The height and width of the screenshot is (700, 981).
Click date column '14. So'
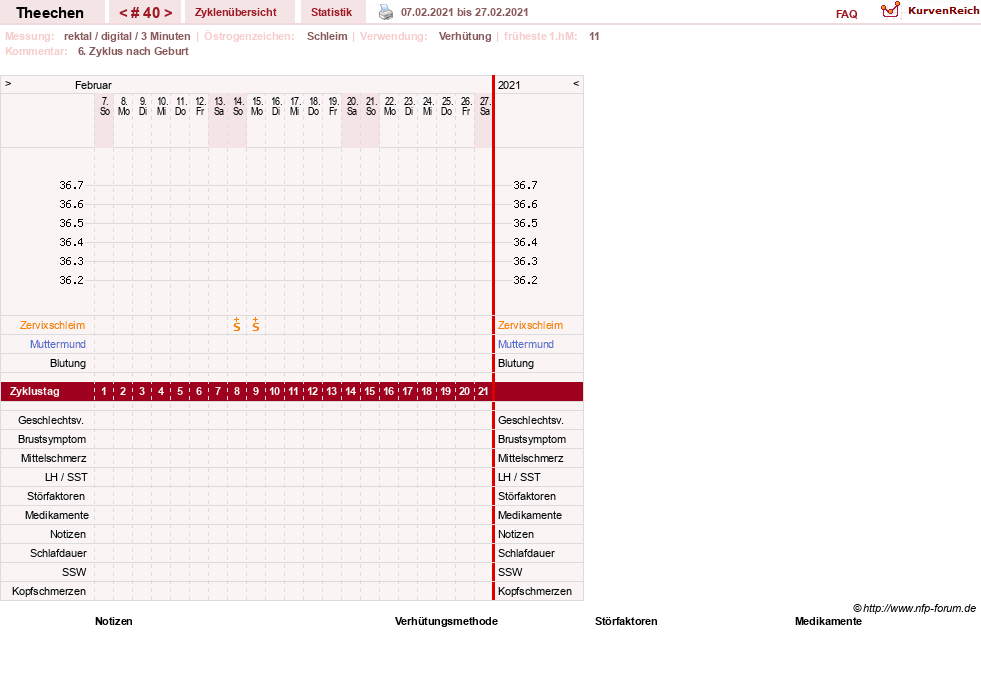[238, 106]
